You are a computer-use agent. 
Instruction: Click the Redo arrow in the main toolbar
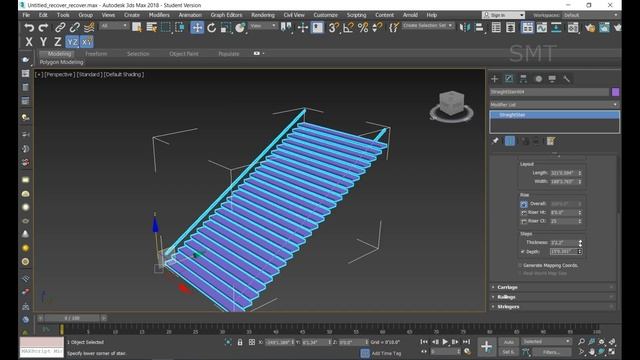point(43,28)
